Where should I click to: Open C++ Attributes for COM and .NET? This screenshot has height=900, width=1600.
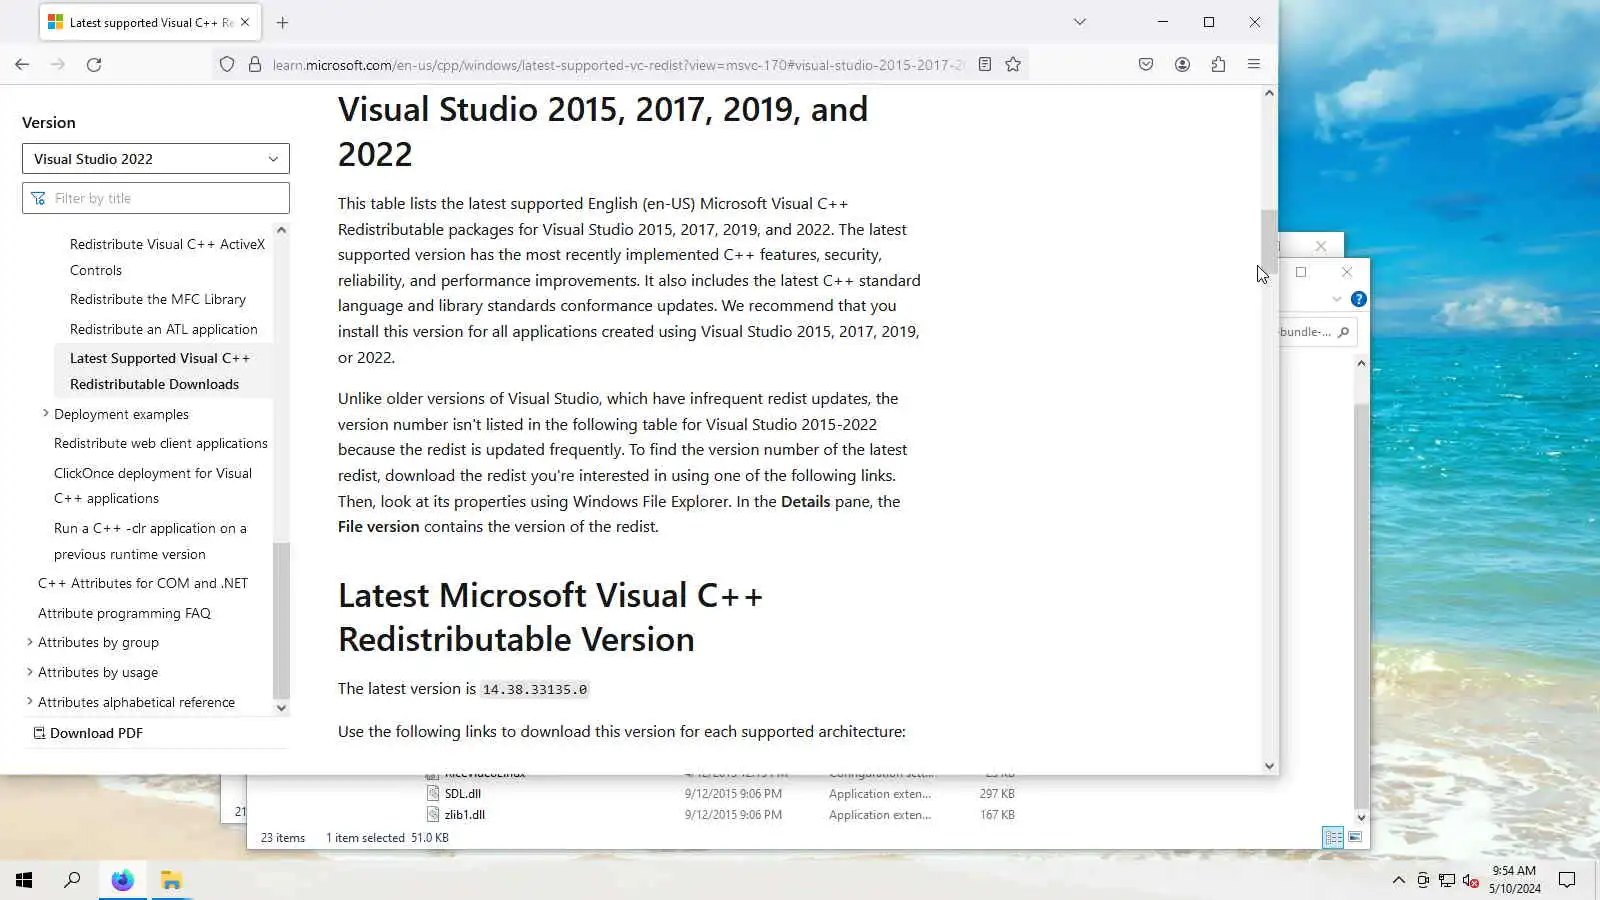143,583
